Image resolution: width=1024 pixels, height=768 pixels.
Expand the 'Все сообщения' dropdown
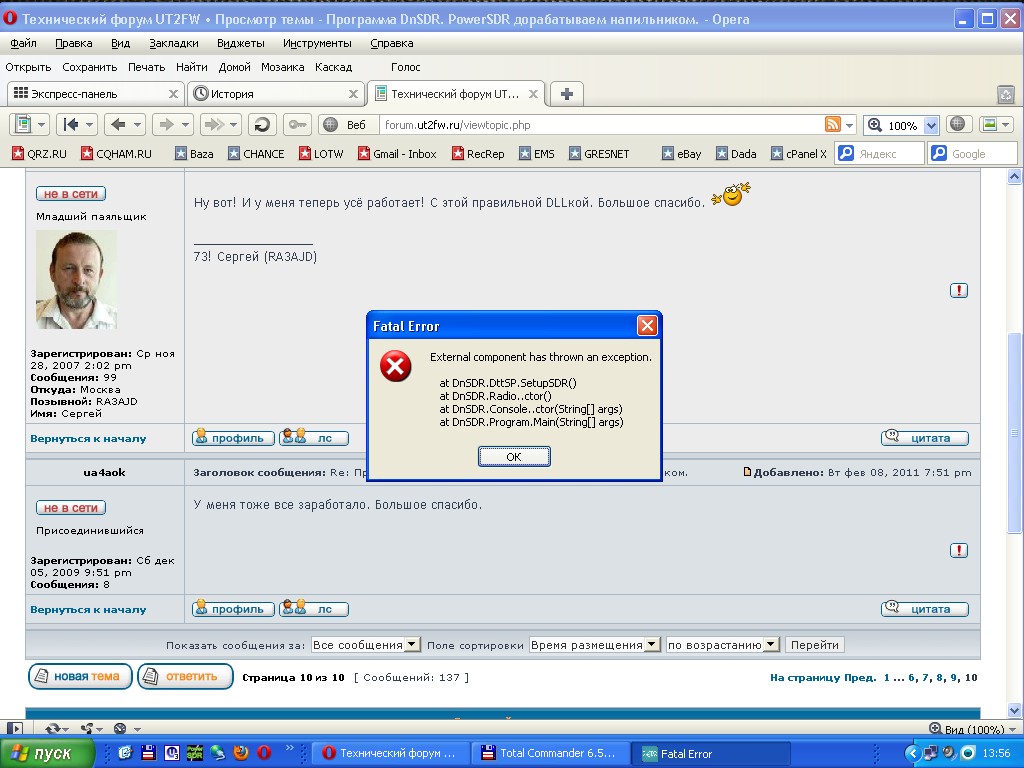coord(412,645)
